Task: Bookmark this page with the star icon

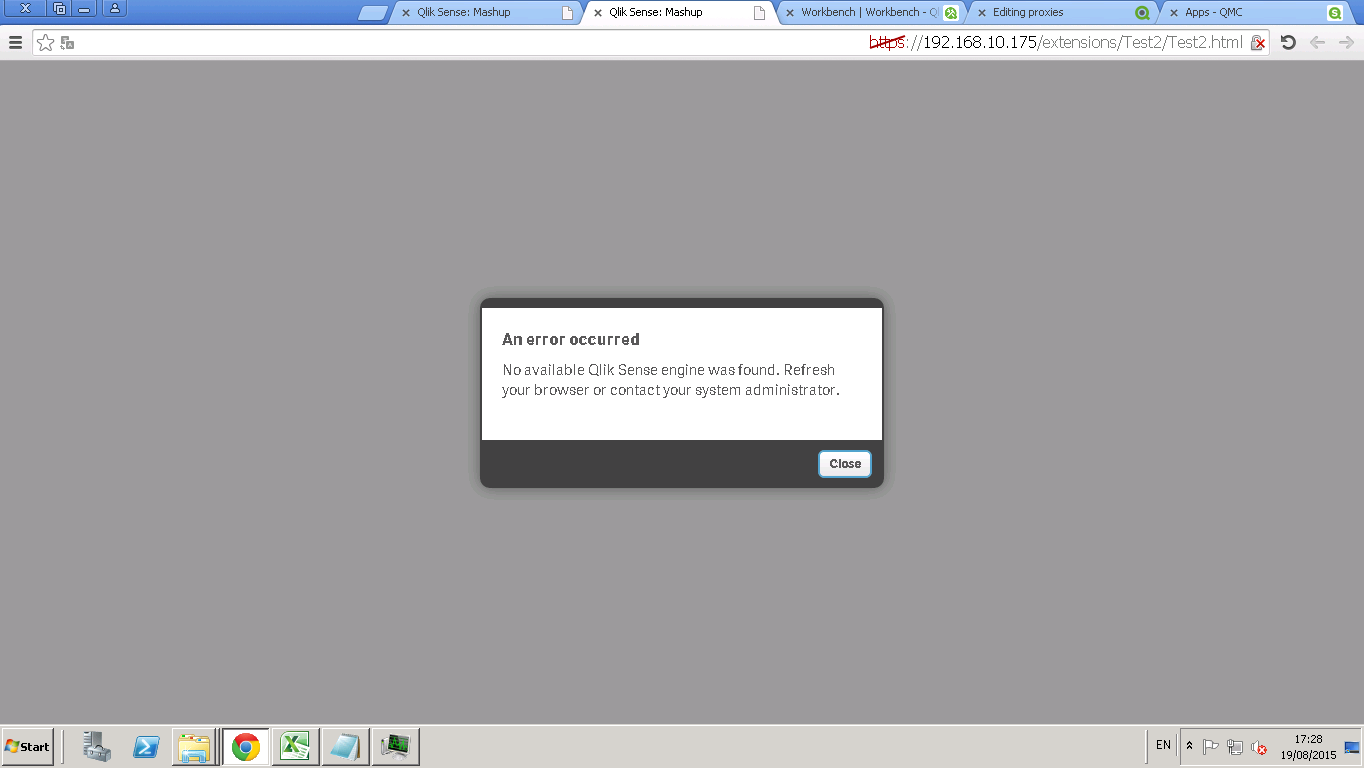Action: 45,43
